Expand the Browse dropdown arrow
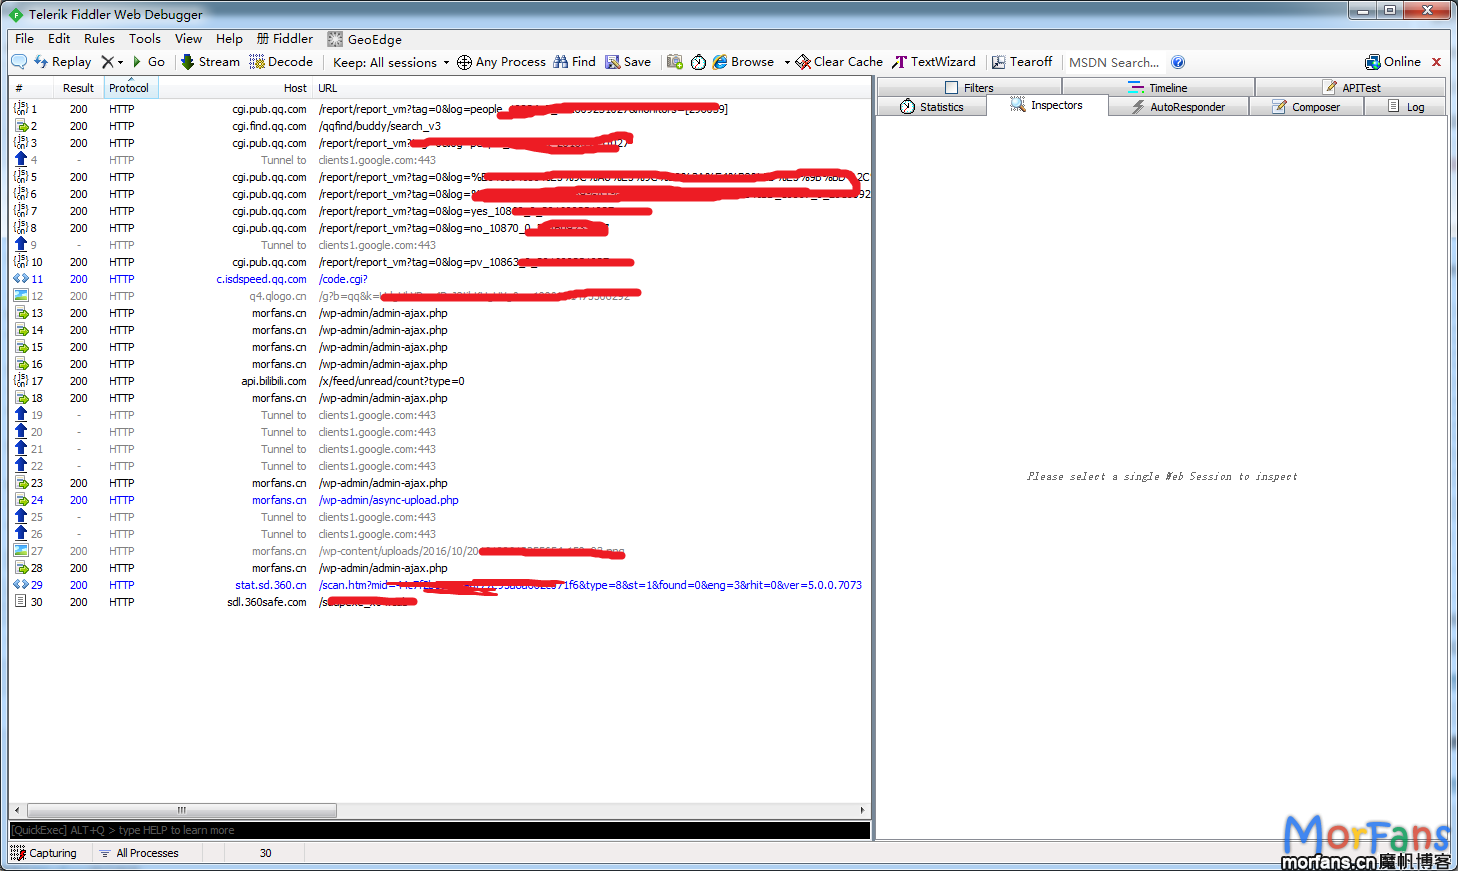 pyautogui.click(x=787, y=62)
